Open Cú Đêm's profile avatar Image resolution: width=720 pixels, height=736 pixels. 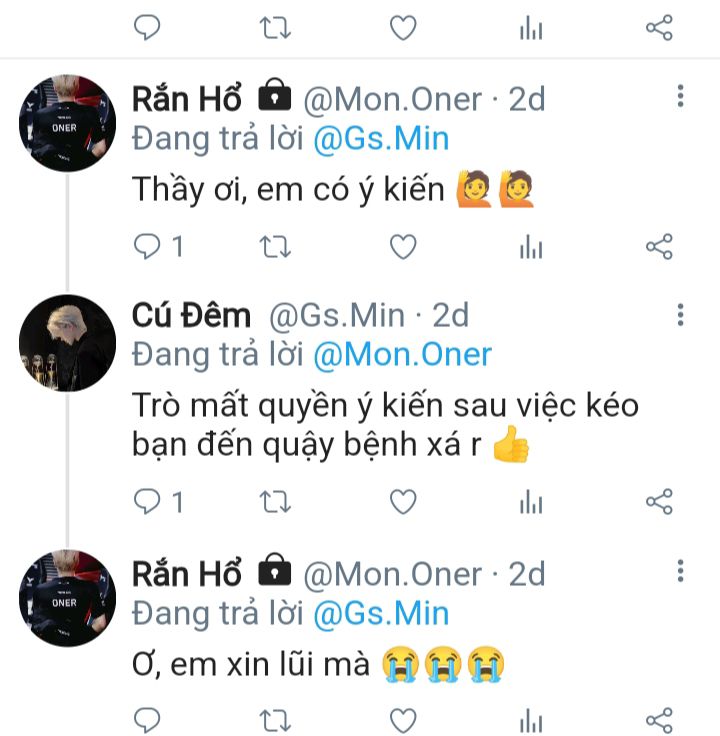67,343
